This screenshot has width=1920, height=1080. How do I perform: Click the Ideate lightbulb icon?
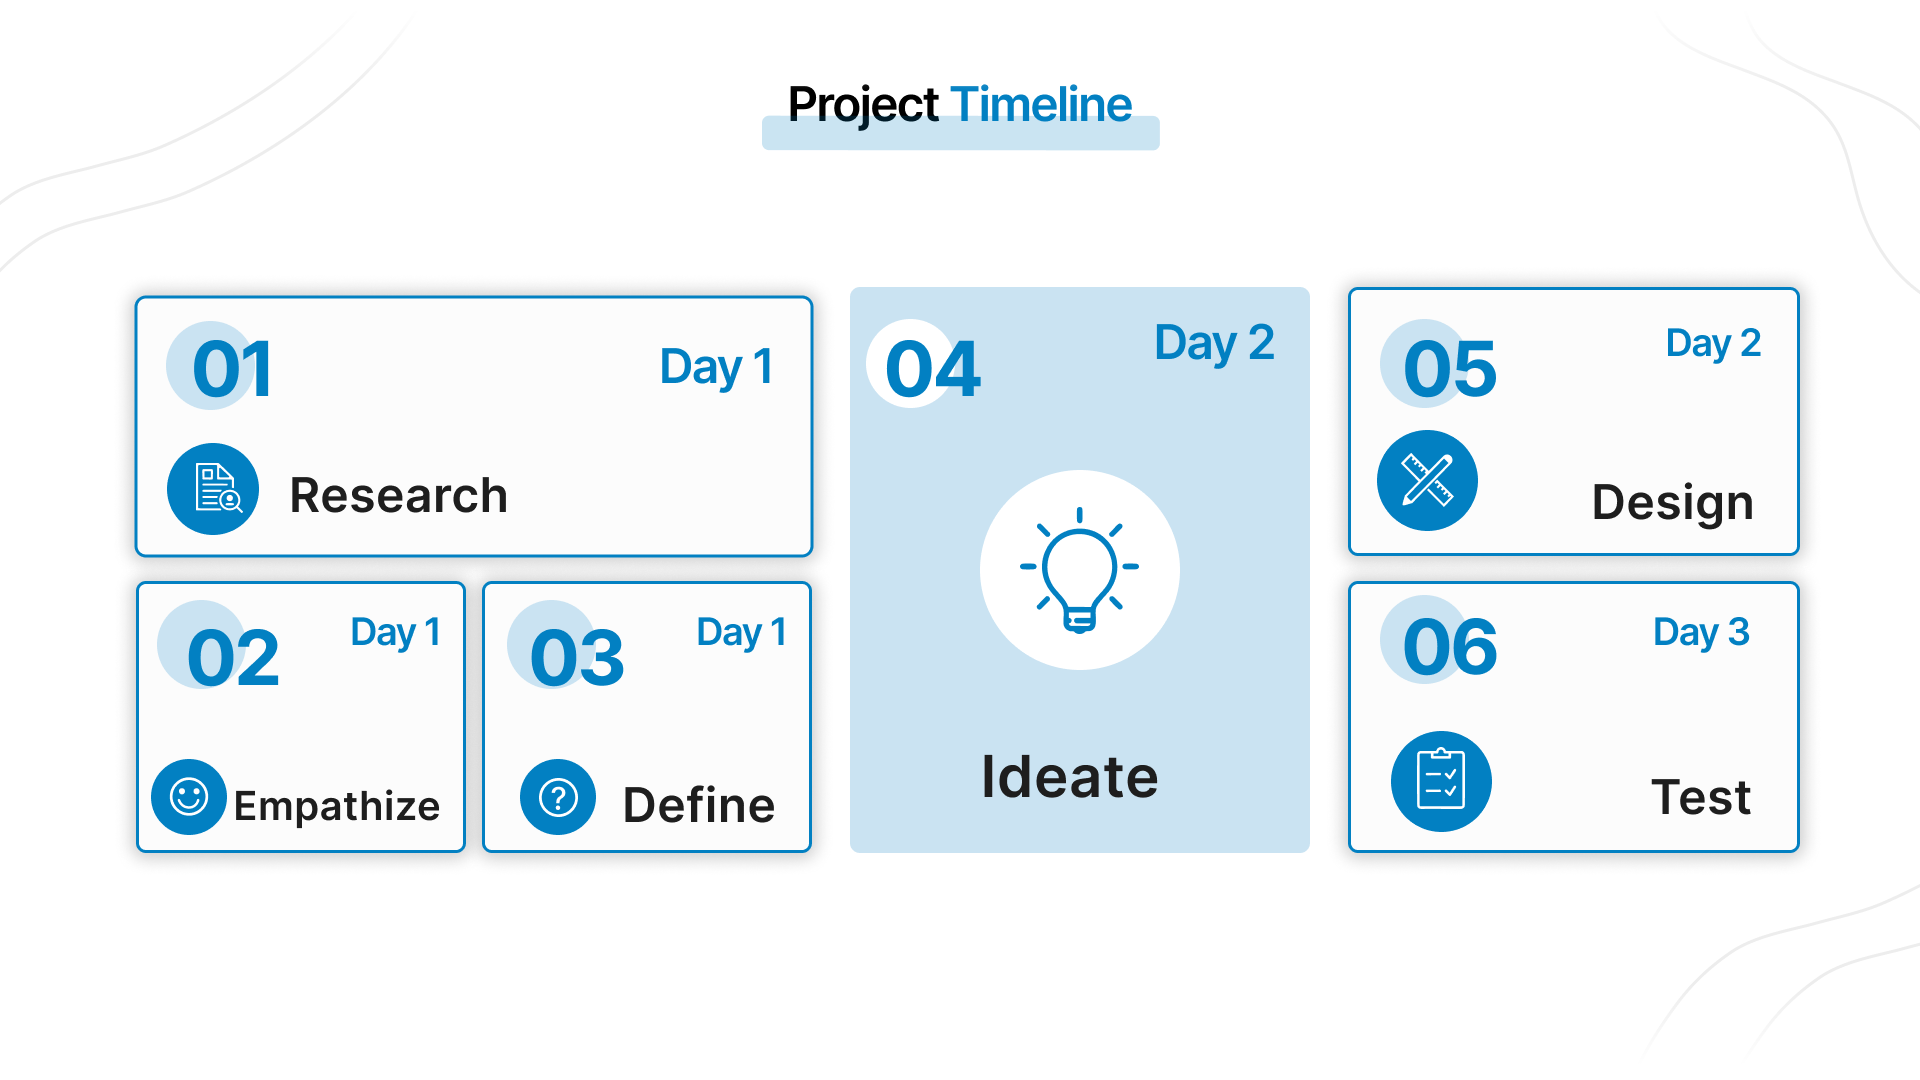pos(1079,570)
